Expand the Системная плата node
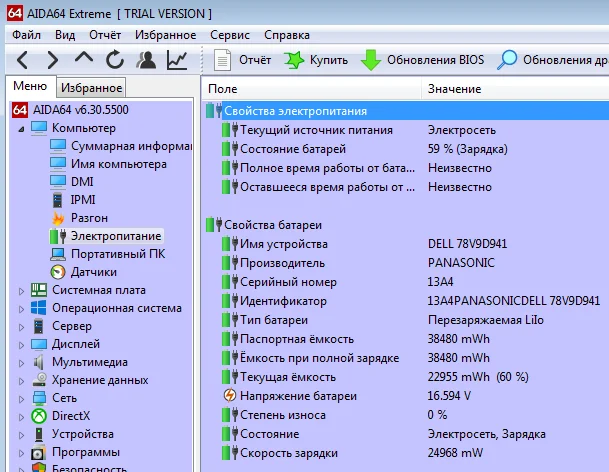This screenshot has width=609, height=472. click(21, 291)
